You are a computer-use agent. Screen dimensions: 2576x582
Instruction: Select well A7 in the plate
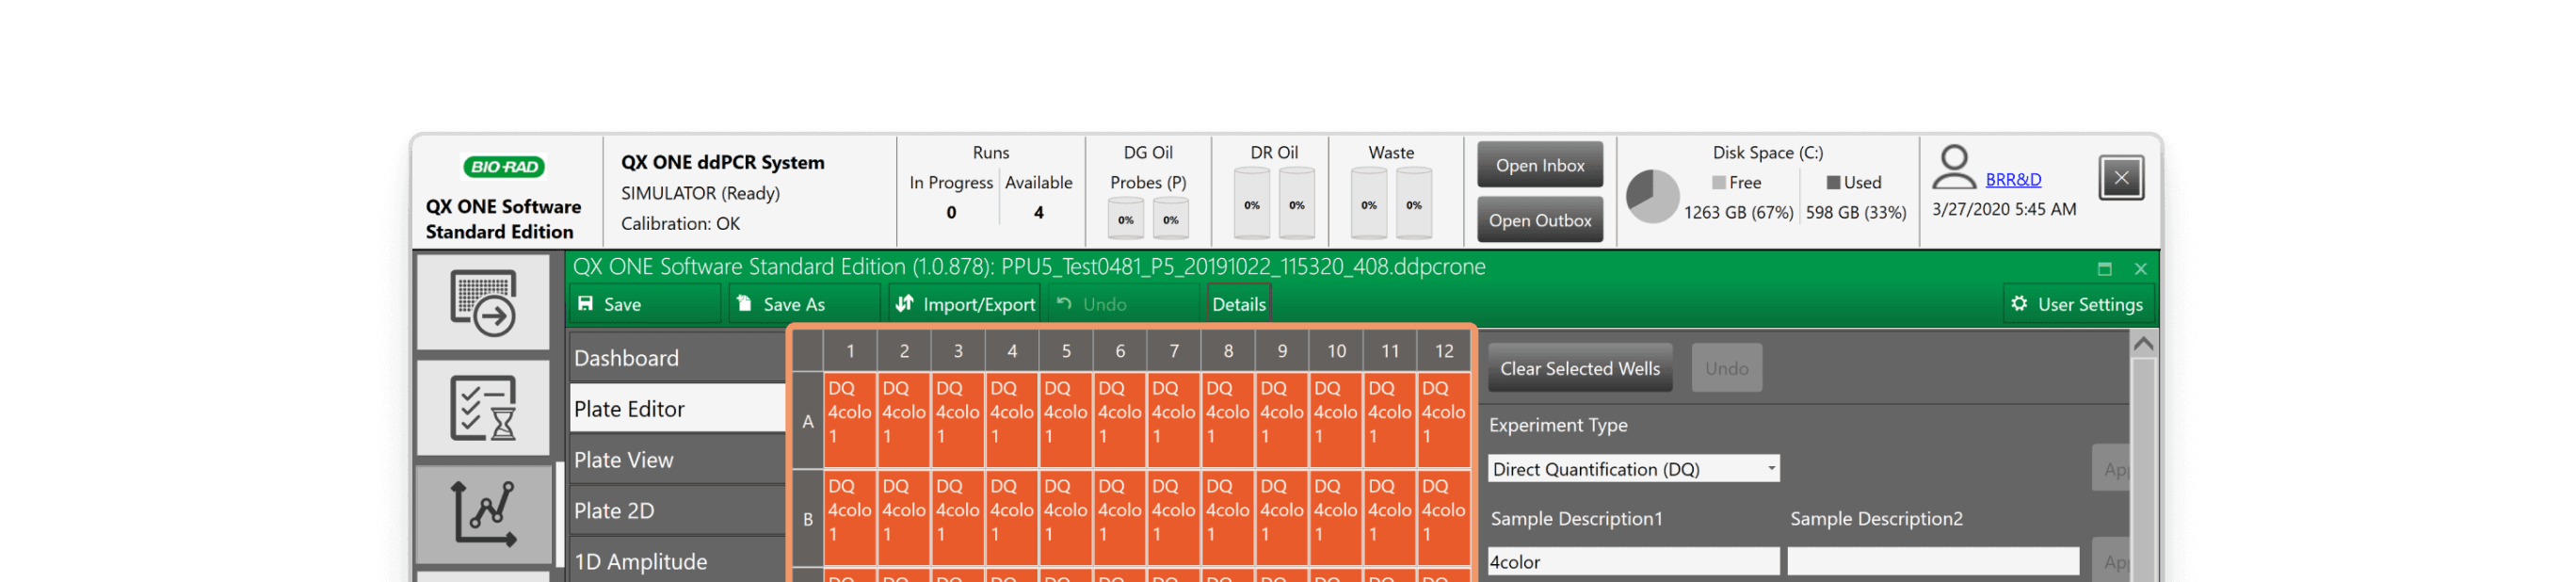[x=1174, y=421]
